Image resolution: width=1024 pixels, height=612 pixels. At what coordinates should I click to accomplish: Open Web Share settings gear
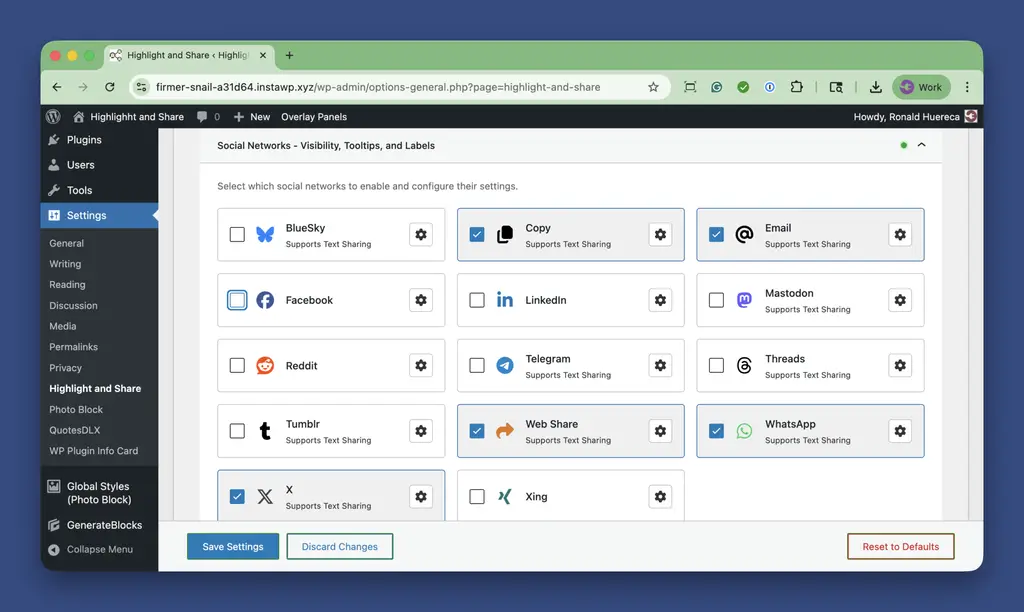660,431
